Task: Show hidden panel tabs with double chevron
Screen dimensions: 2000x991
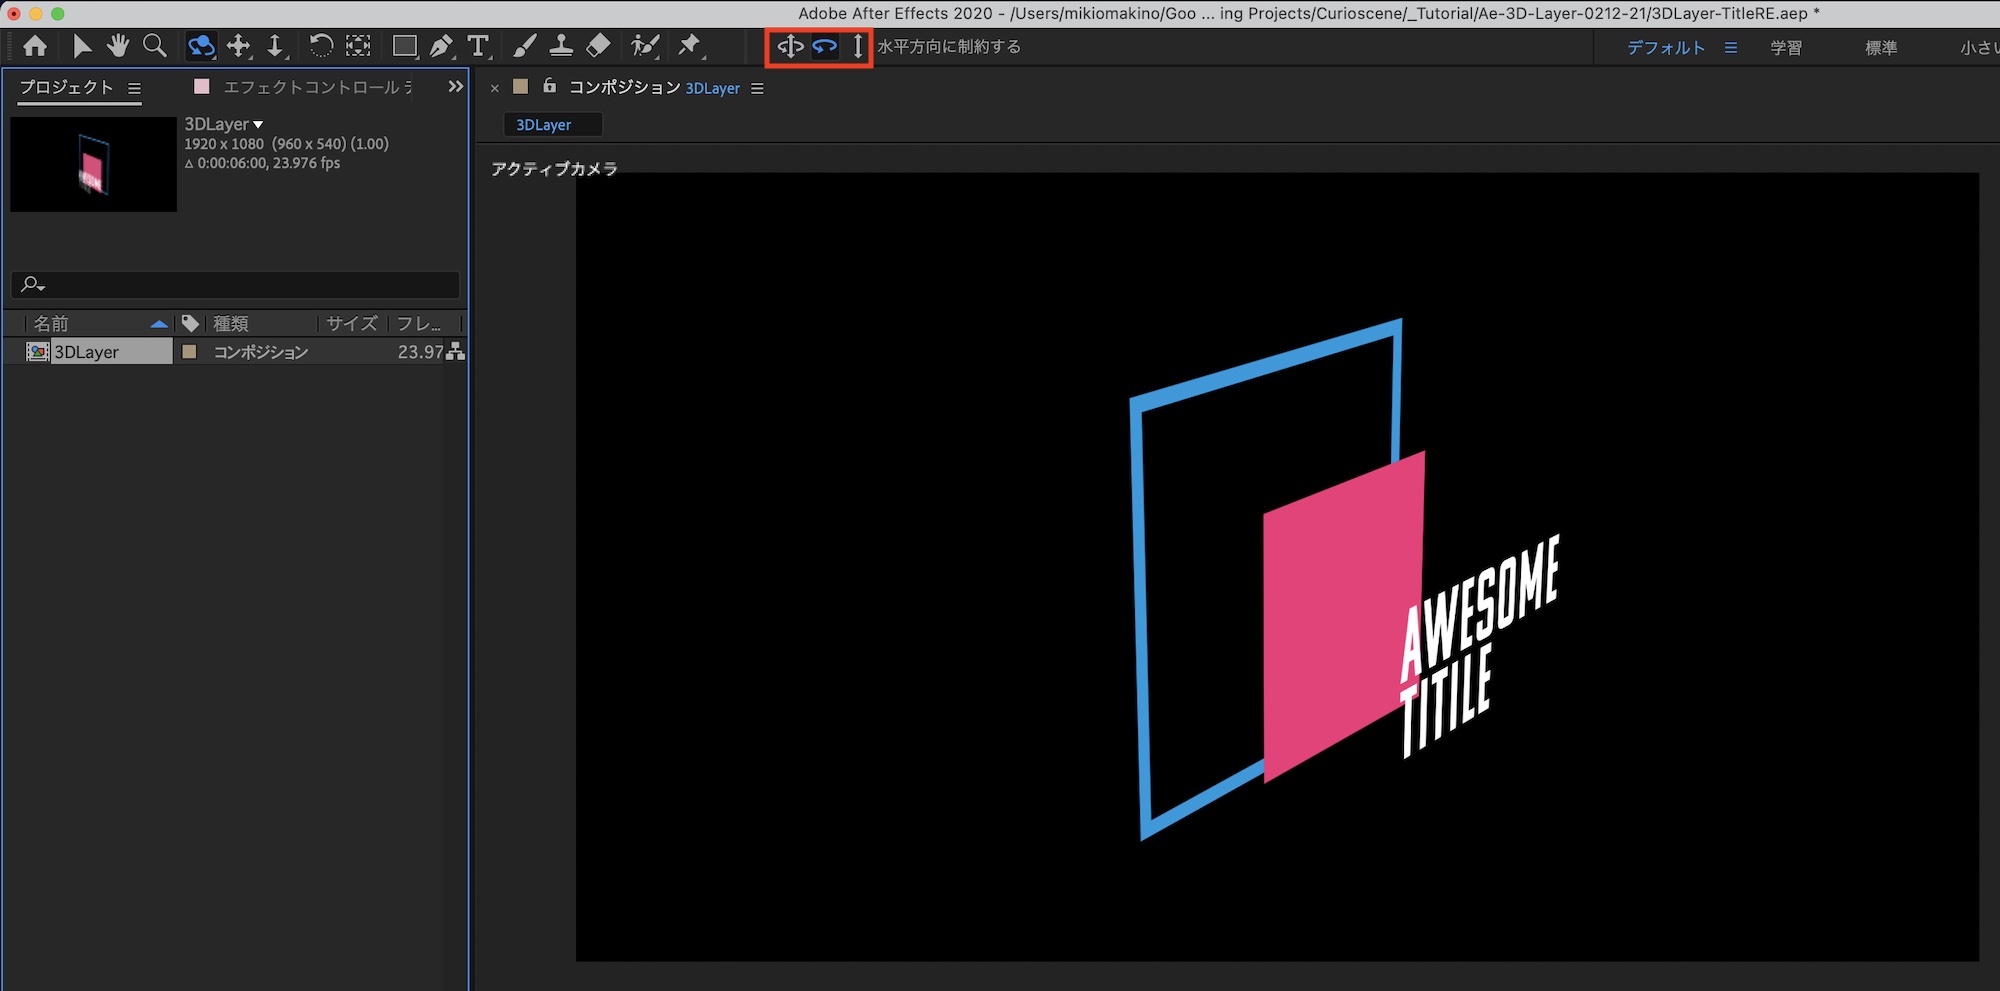Action: coord(455,87)
